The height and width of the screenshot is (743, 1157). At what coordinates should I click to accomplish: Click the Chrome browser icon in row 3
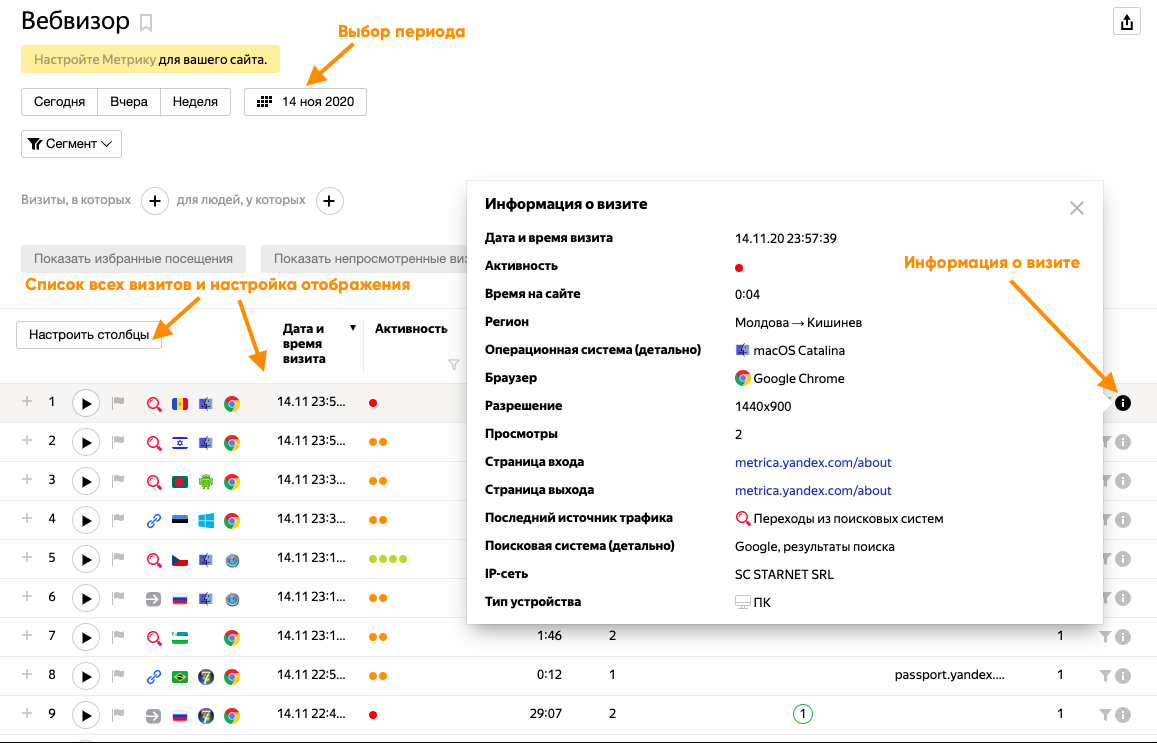[x=232, y=482]
